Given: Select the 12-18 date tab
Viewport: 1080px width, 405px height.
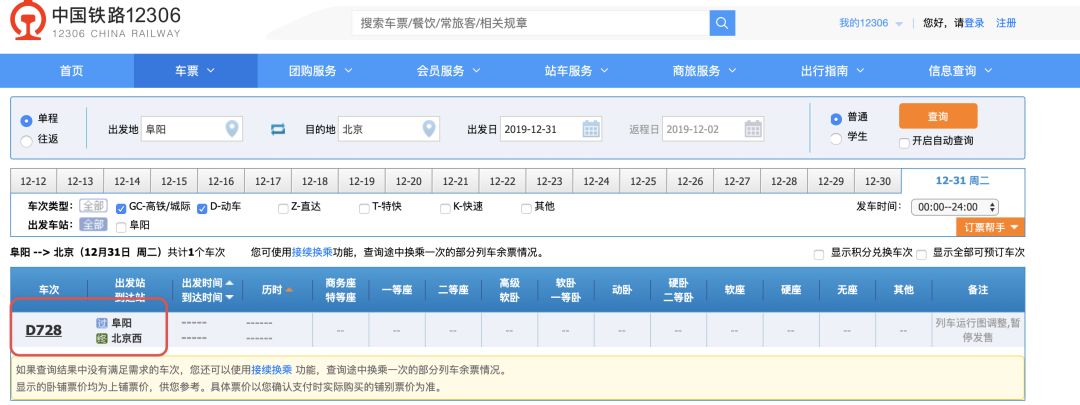Looking at the screenshot, I should coord(315,182).
